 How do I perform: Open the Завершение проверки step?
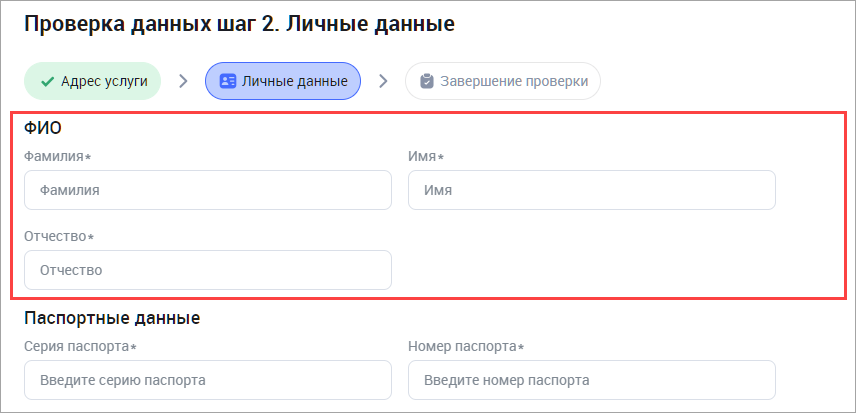[513, 81]
